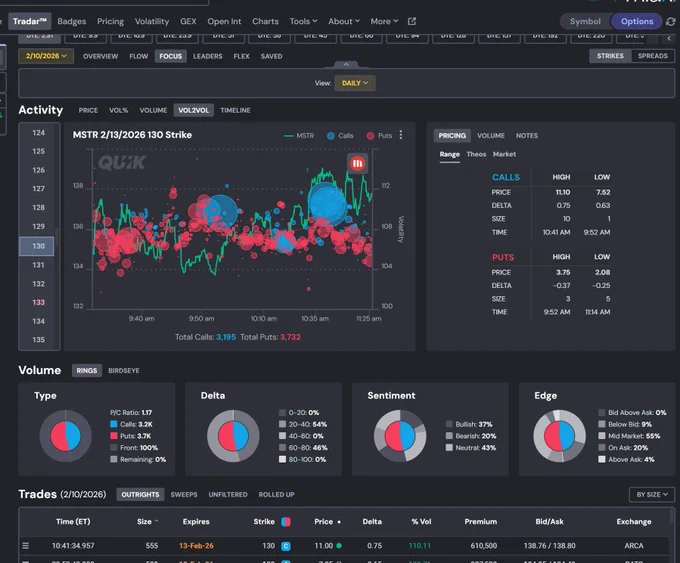Select VOL2VOL activity chart
The height and width of the screenshot is (563, 680).
point(193,110)
